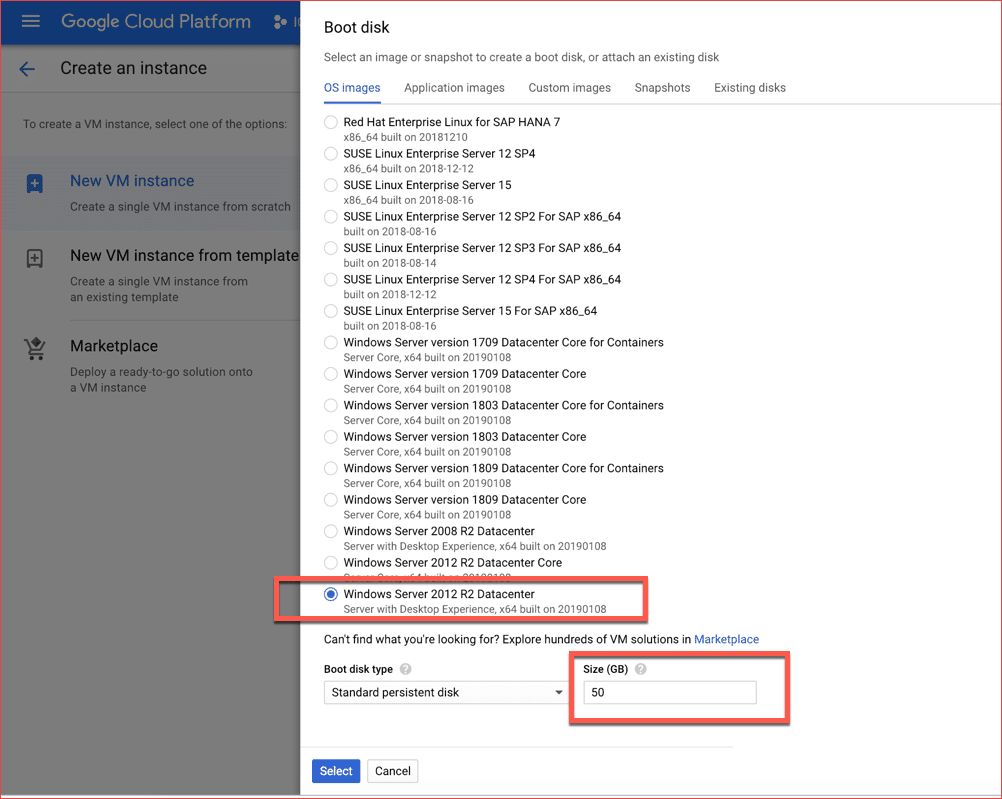The width and height of the screenshot is (1002, 799).
Task: Select Red Hat Enterprise Linux for SAP HANA 7
Action: [x=330, y=122]
